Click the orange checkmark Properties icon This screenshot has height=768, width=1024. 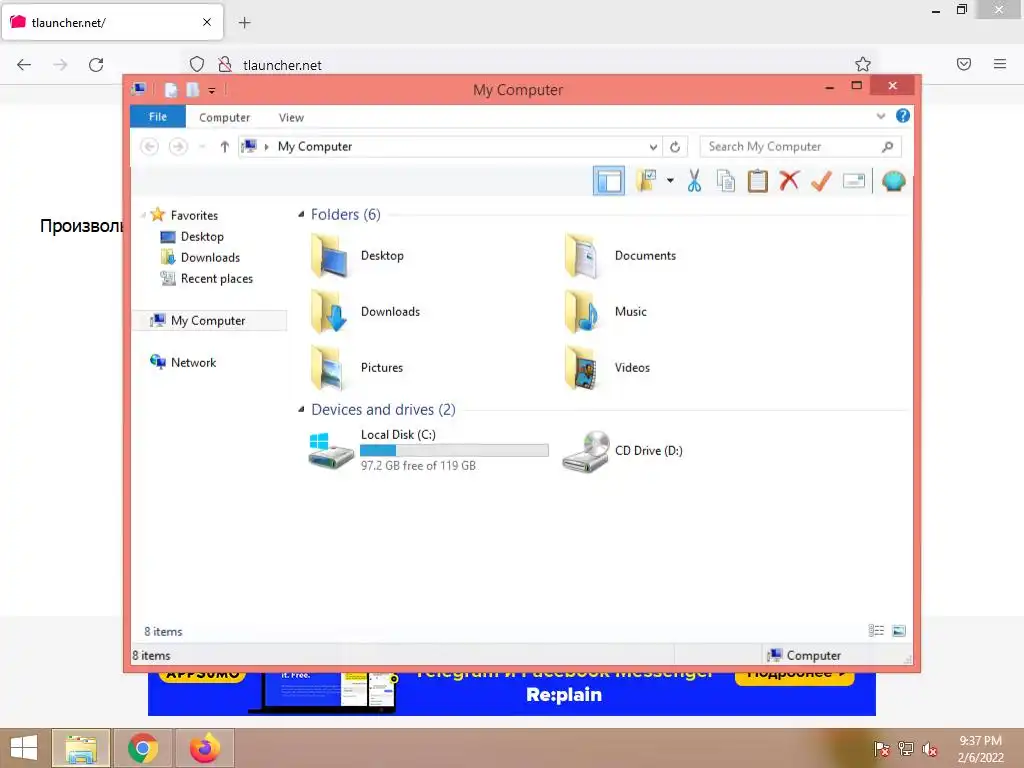tap(821, 181)
